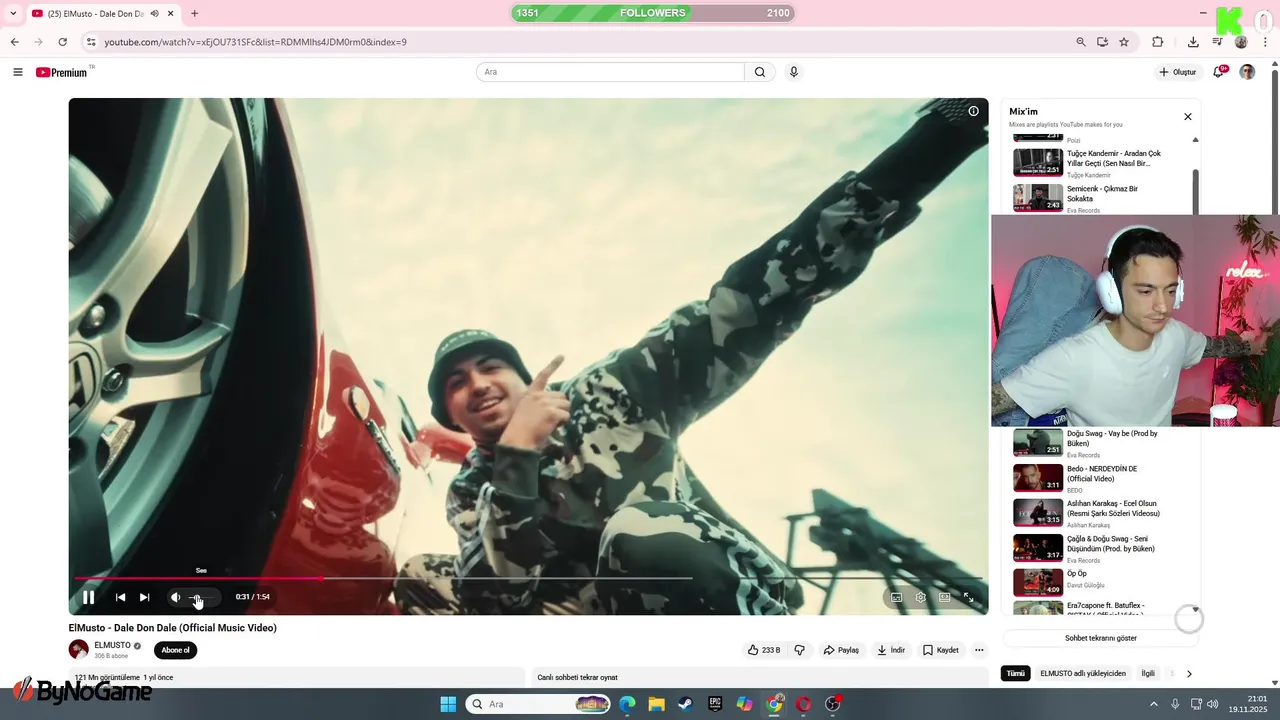Open YouTube notifications bell
The image size is (1280, 720).
coord(1219,72)
